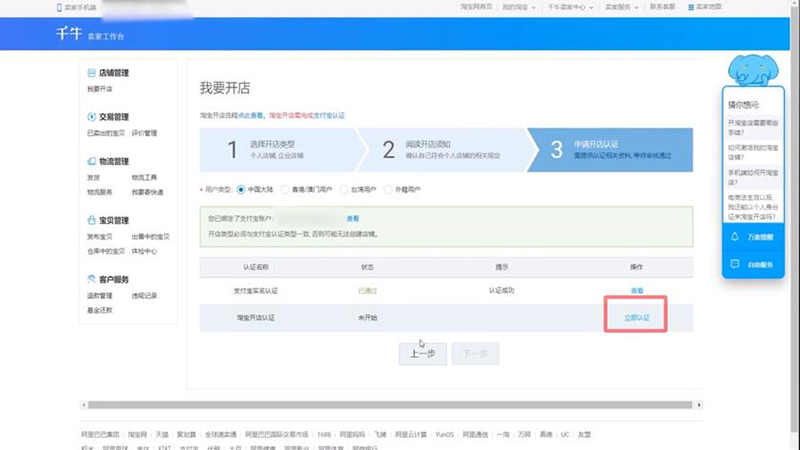Select the 中国大陆 radio button

tap(241, 189)
